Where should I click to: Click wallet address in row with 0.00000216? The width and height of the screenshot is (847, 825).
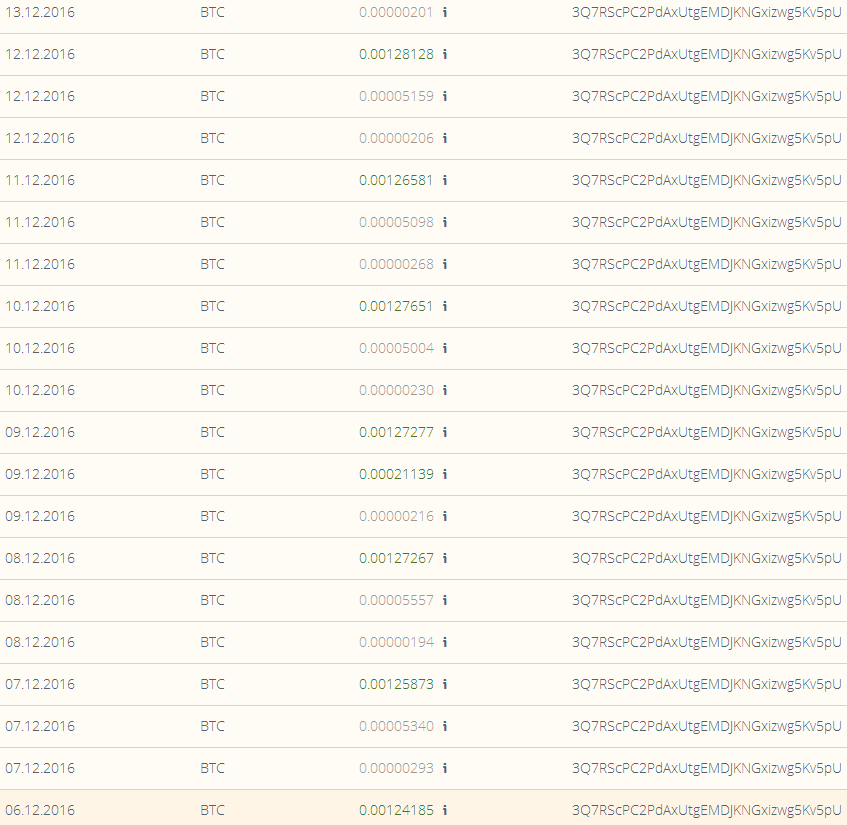pyautogui.click(x=707, y=516)
